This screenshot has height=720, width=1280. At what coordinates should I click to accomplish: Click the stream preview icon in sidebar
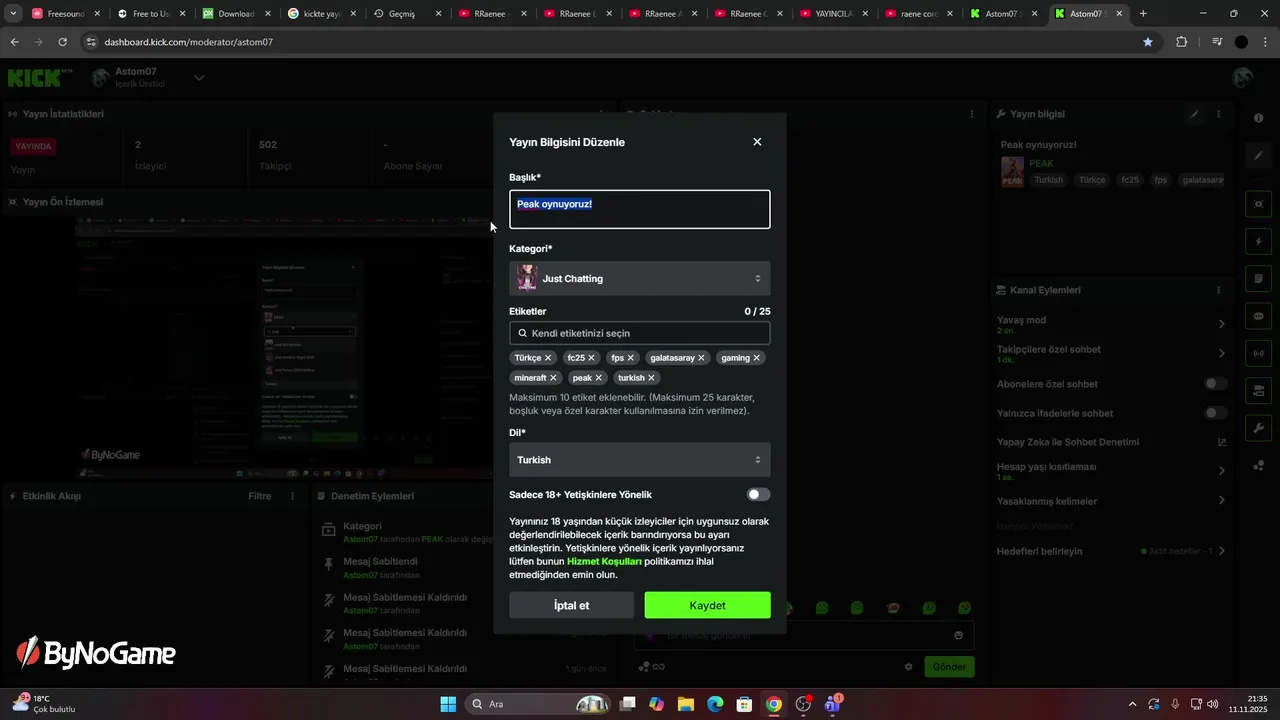point(1258,204)
